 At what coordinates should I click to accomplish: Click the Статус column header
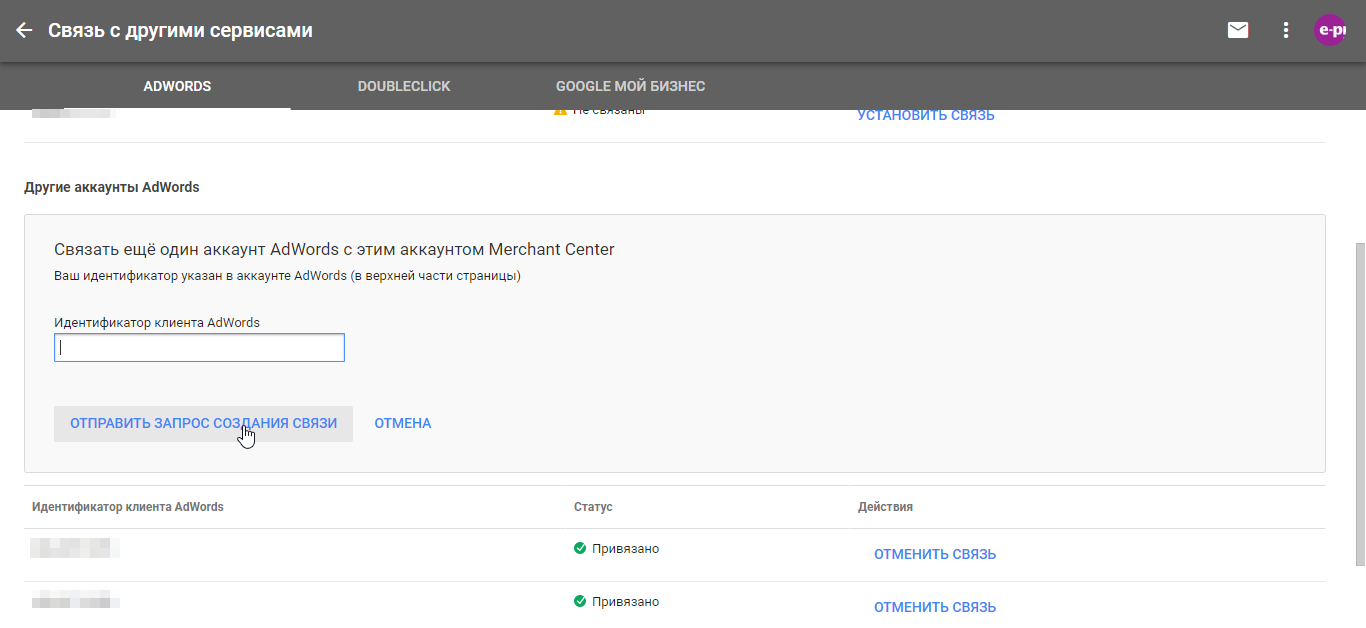click(593, 507)
